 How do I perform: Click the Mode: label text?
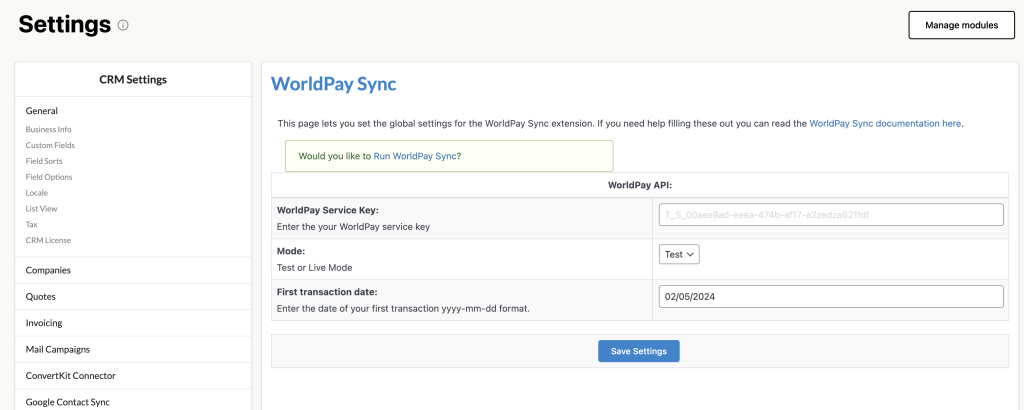coord(291,251)
